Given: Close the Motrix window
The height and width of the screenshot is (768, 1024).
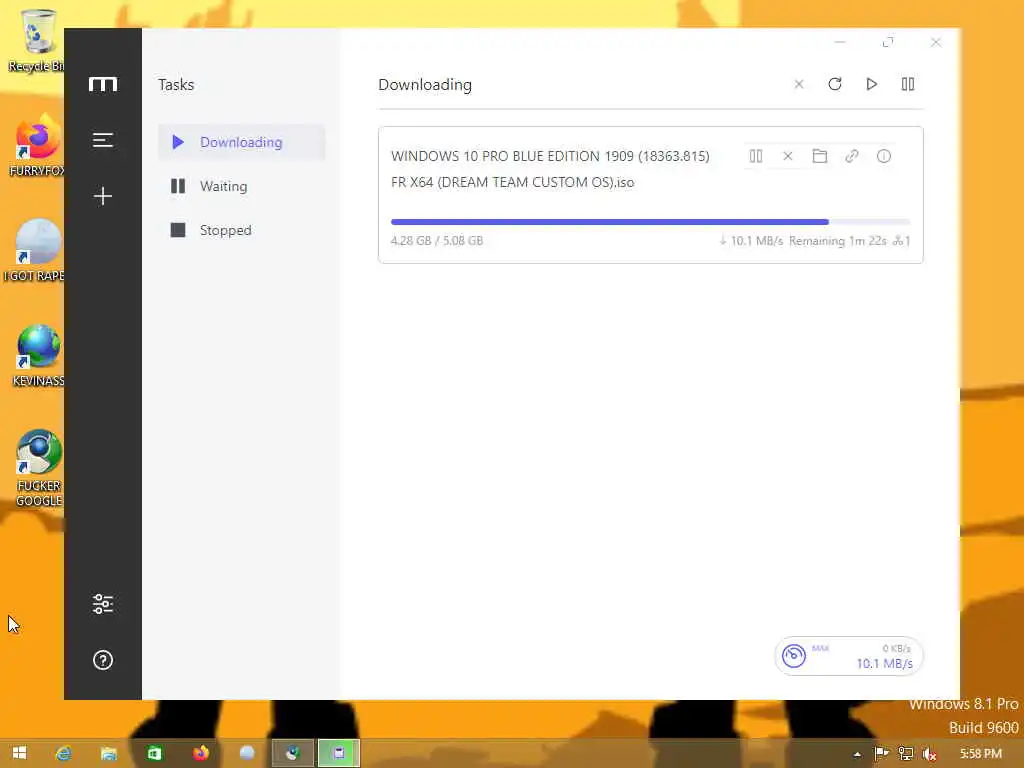Looking at the screenshot, I should coord(936,42).
